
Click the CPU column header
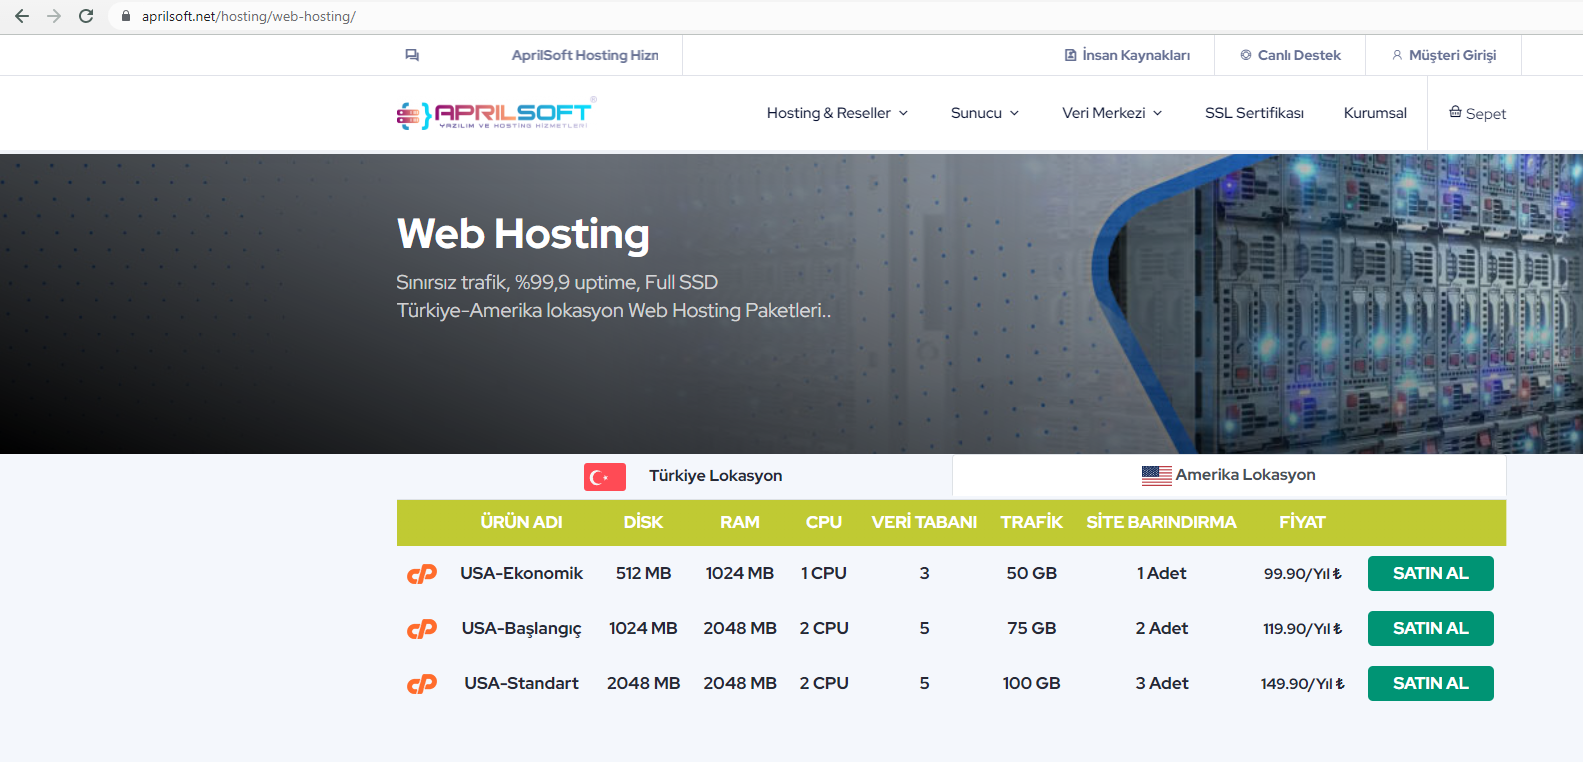tap(824, 522)
